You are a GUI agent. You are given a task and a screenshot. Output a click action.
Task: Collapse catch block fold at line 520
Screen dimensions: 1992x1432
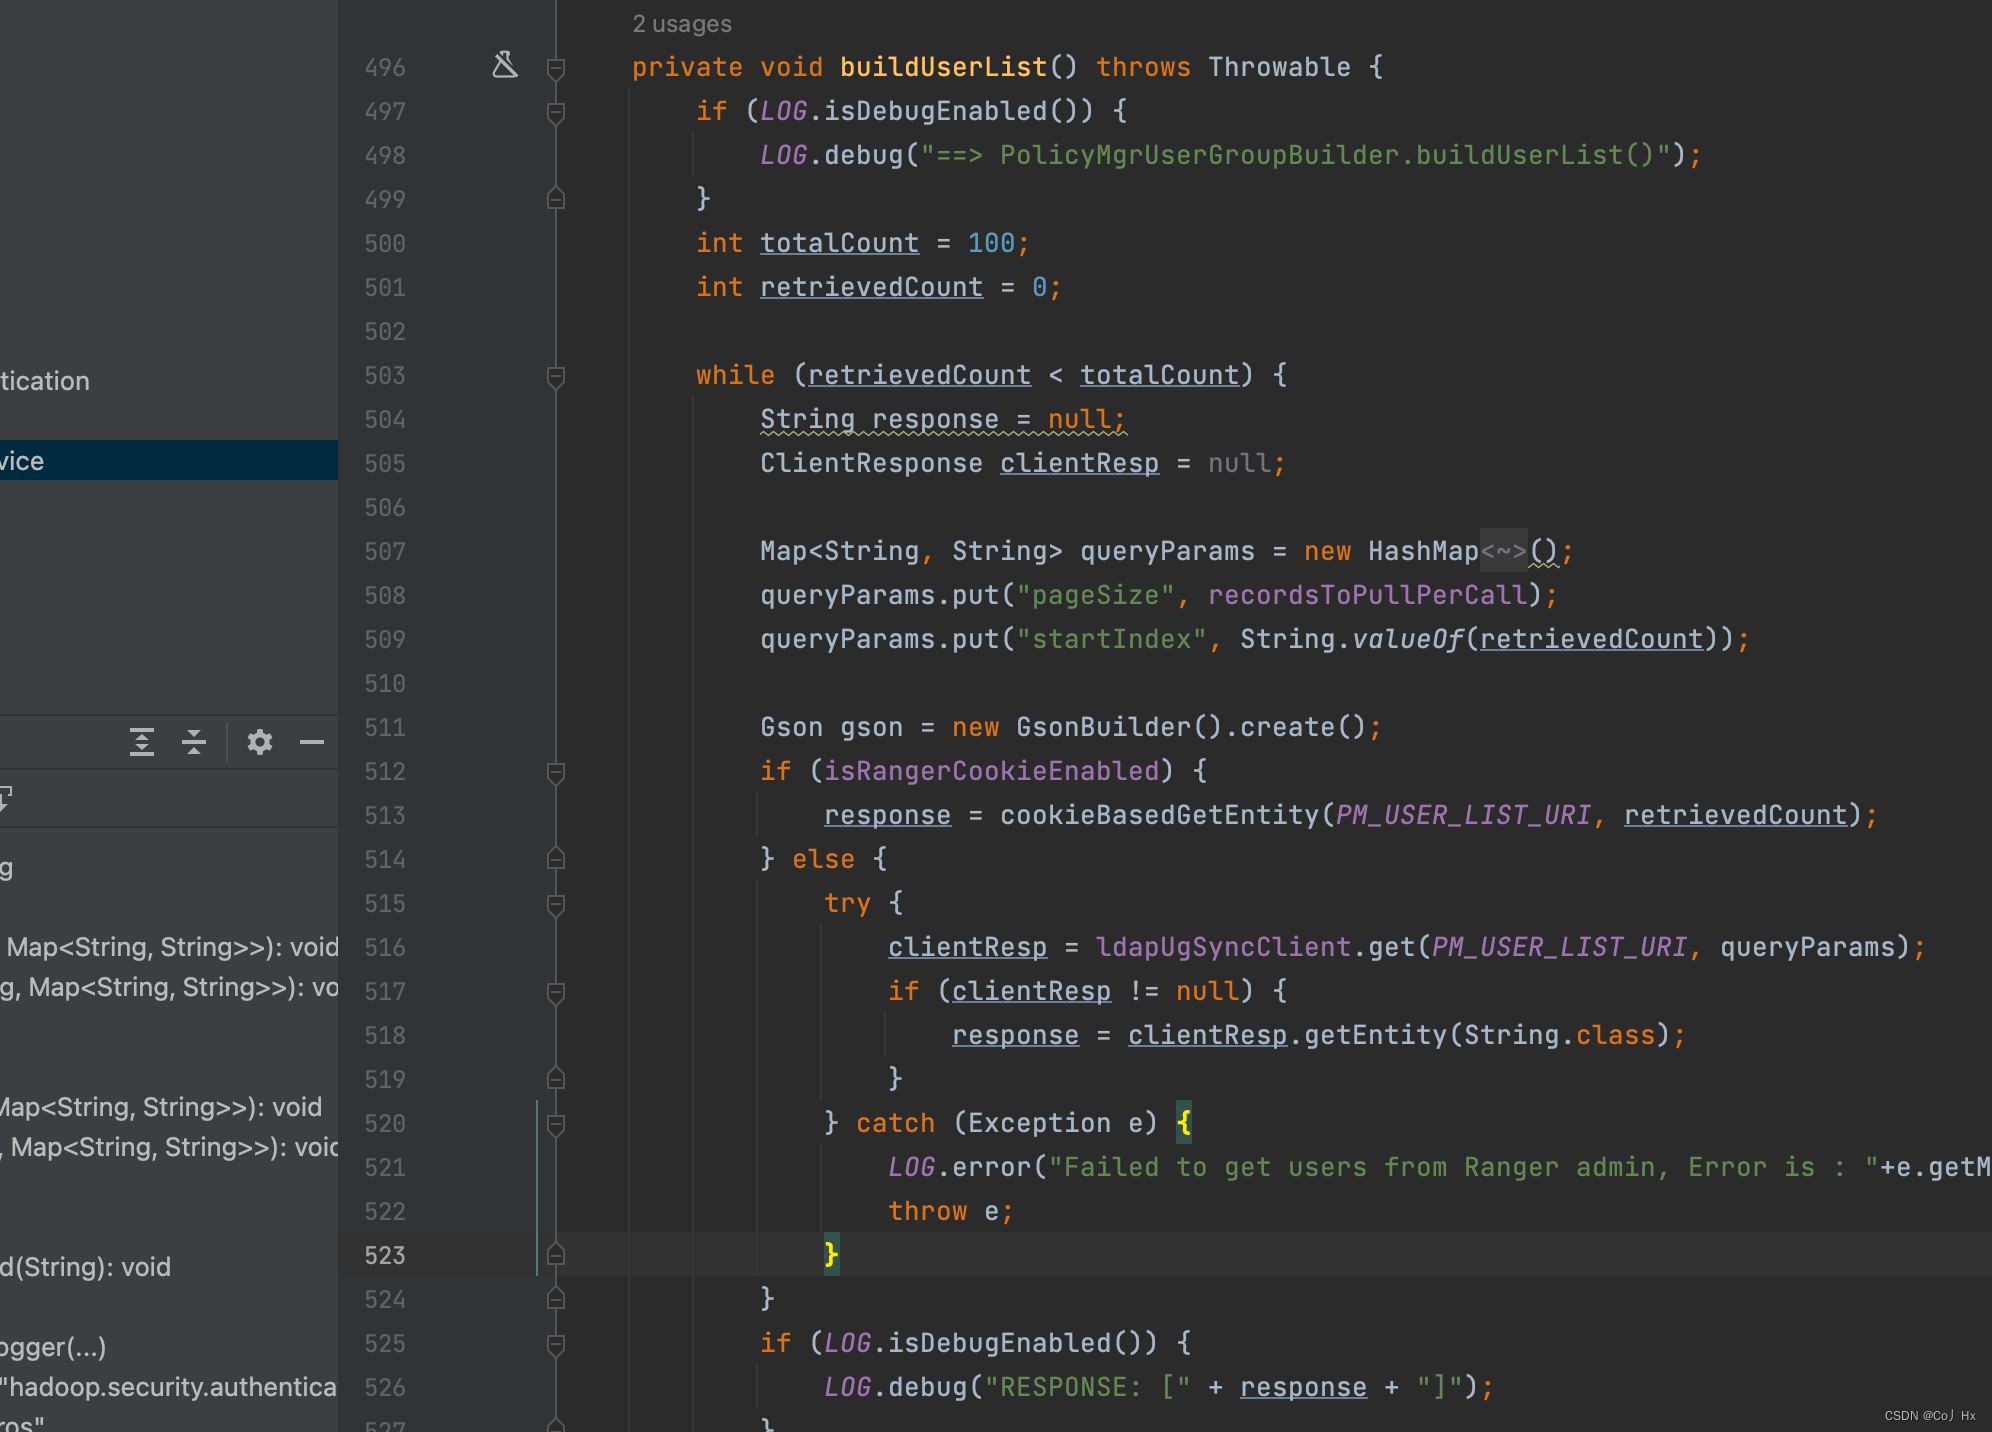[x=556, y=1124]
